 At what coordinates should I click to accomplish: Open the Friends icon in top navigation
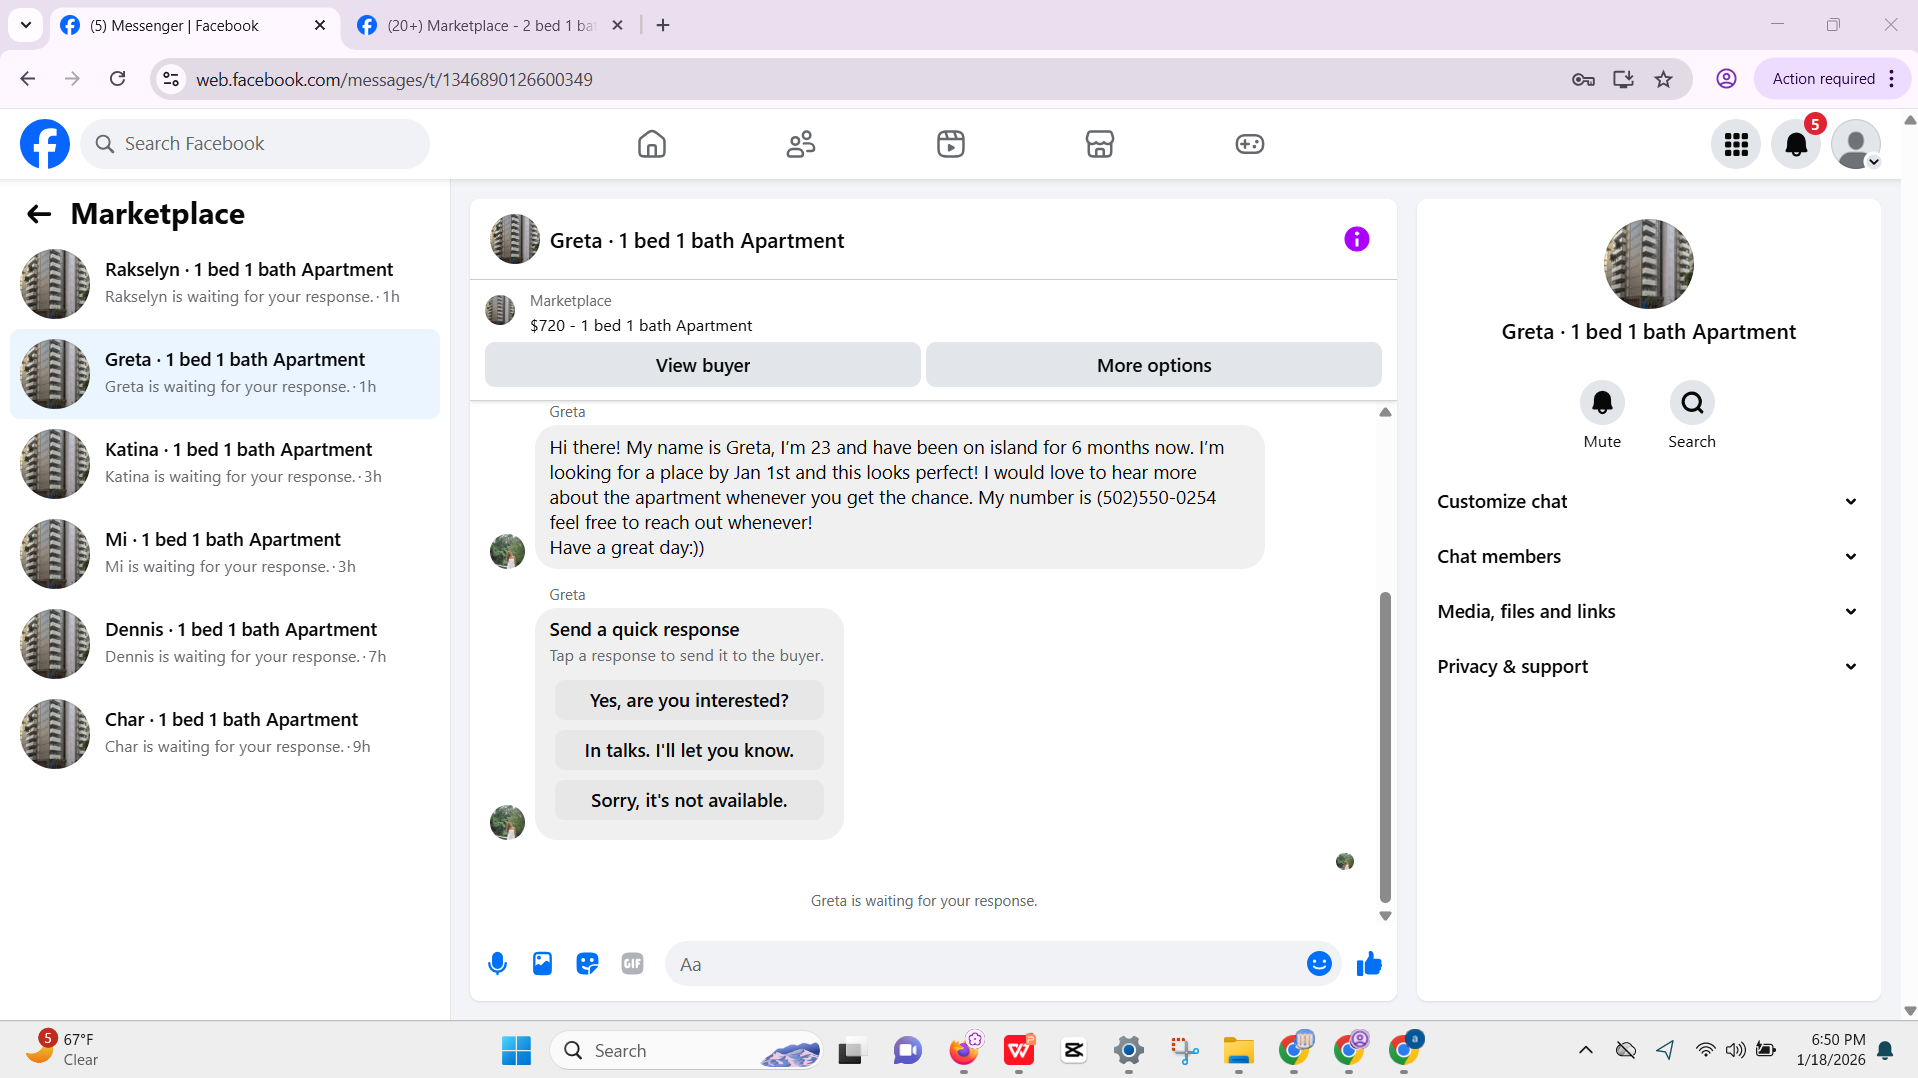[x=801, y=144]
